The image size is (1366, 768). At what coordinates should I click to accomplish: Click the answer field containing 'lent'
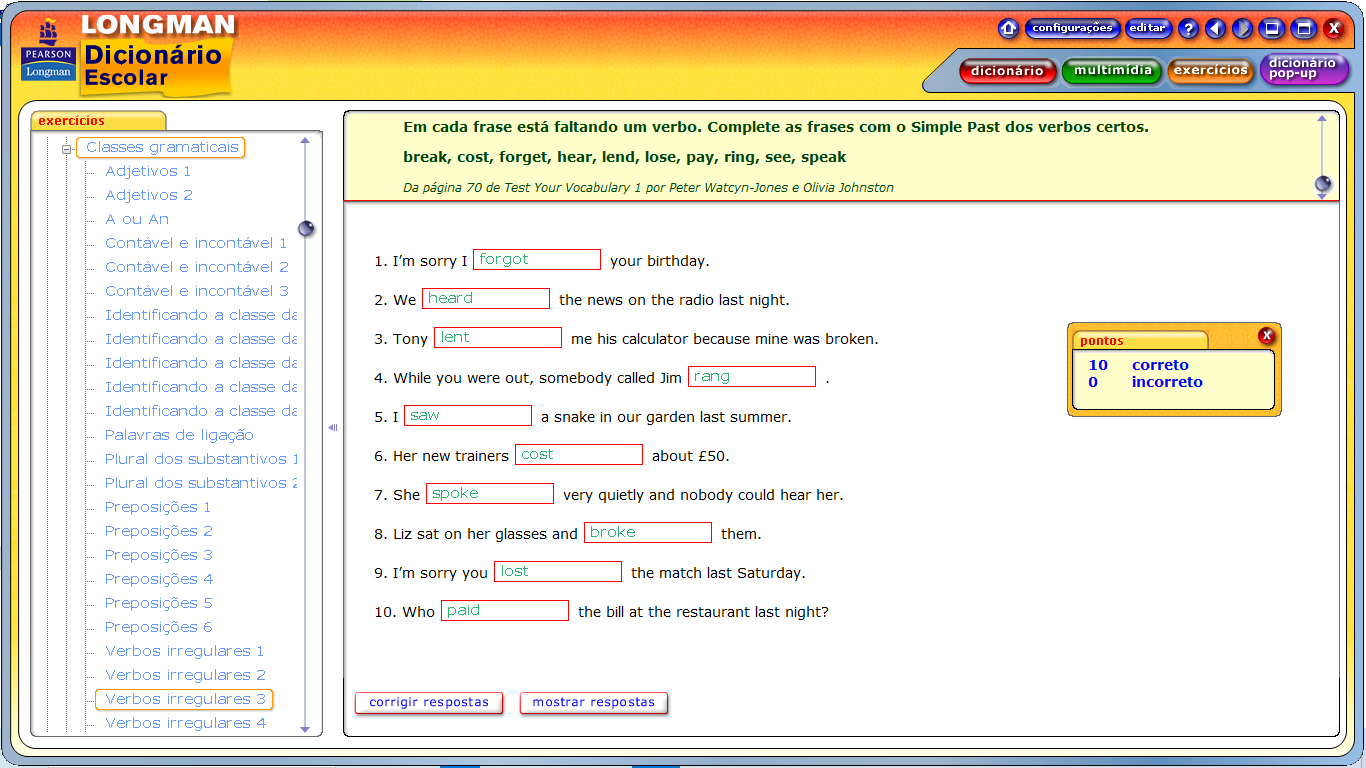click(x=498, y=337)
